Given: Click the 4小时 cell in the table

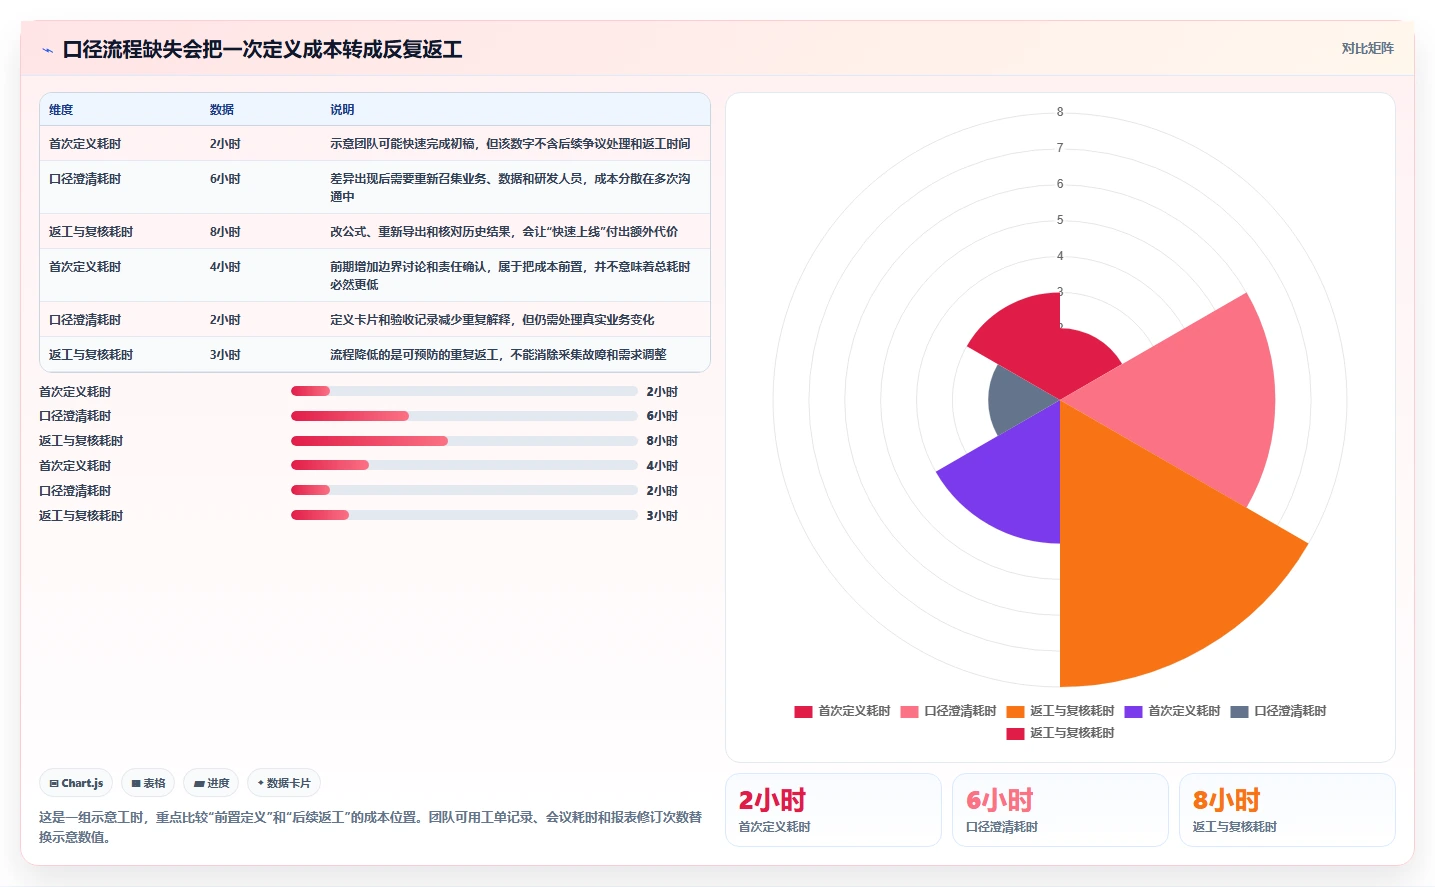Looking at the screenshot, I should (225, 267).
